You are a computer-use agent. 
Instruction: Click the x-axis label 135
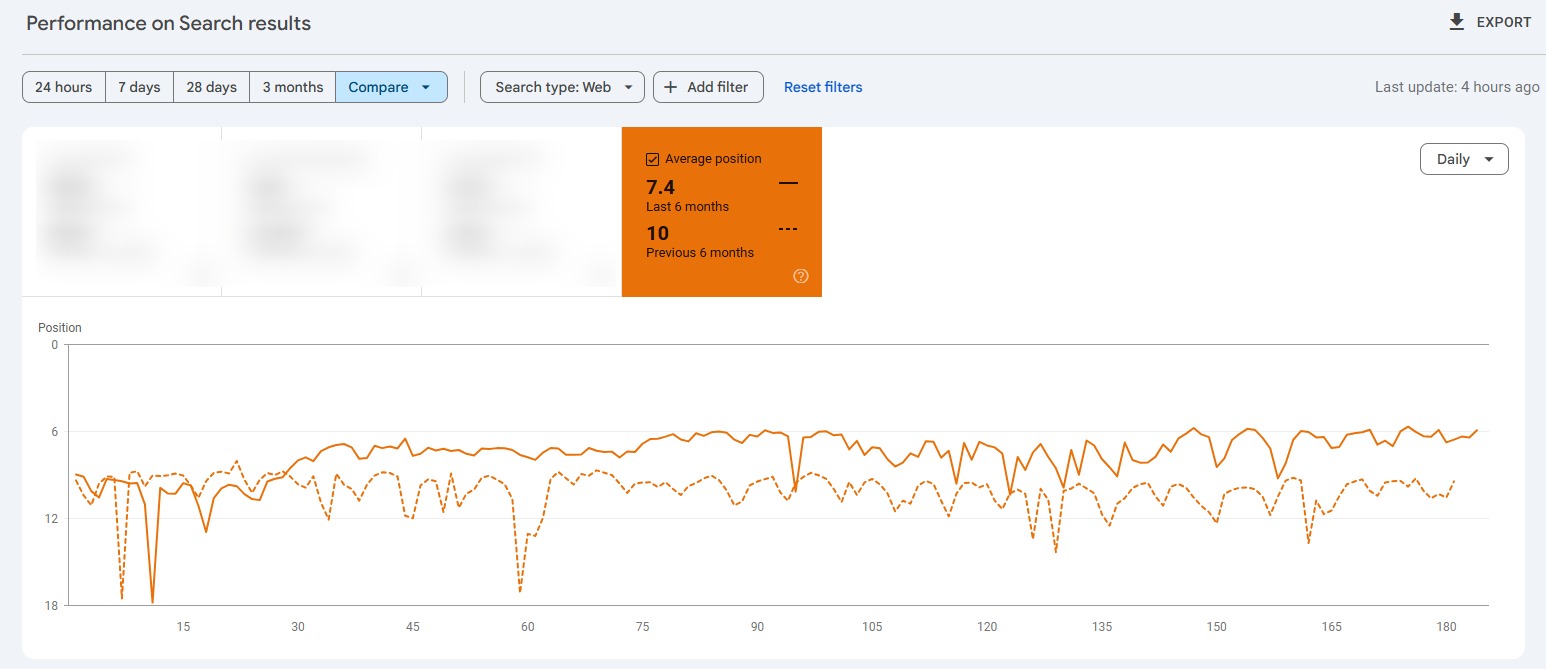click(x=1102, y=627)
